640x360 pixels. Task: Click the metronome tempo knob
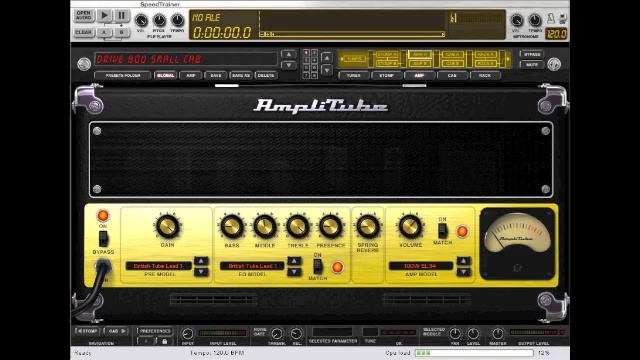[535, 20]
